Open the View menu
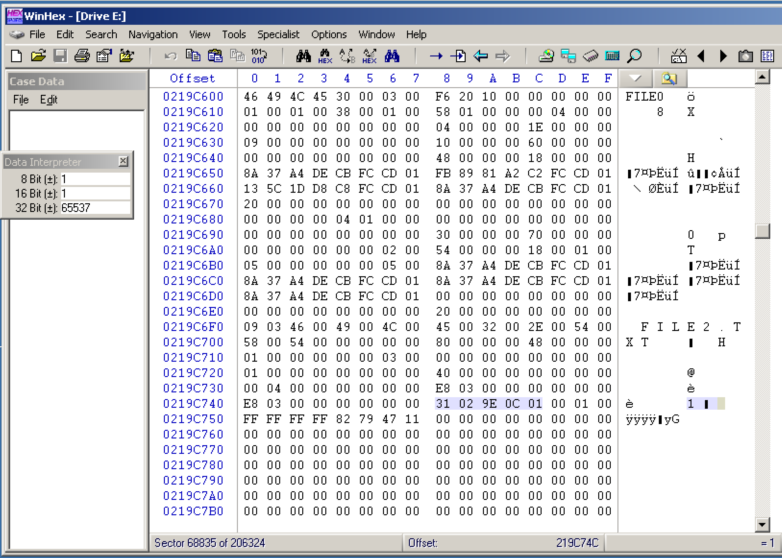The width and height of the screenshot is (782, 558). (x=199, y=34)
